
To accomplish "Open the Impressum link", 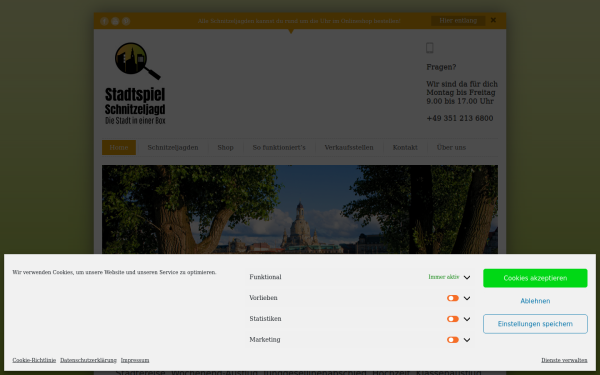I will [135, 360].
